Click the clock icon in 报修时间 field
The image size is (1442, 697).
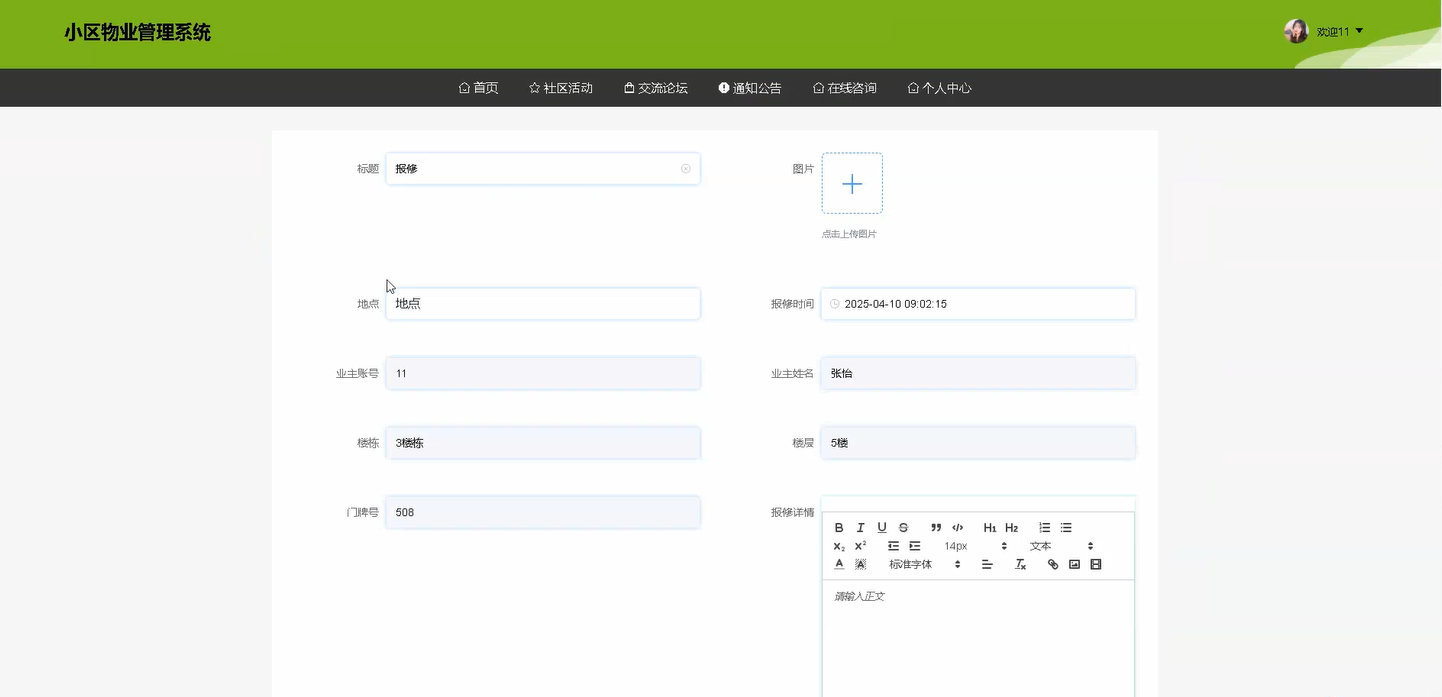pos(835,304)
